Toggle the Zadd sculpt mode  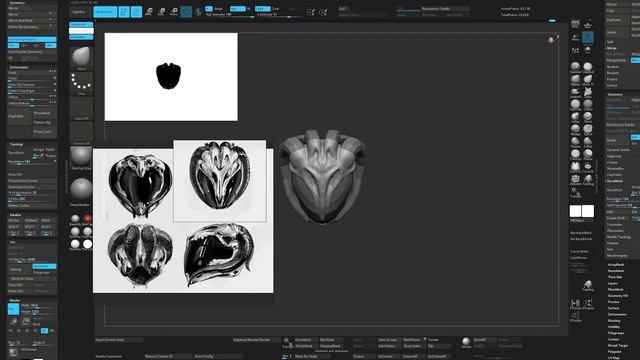262,8
